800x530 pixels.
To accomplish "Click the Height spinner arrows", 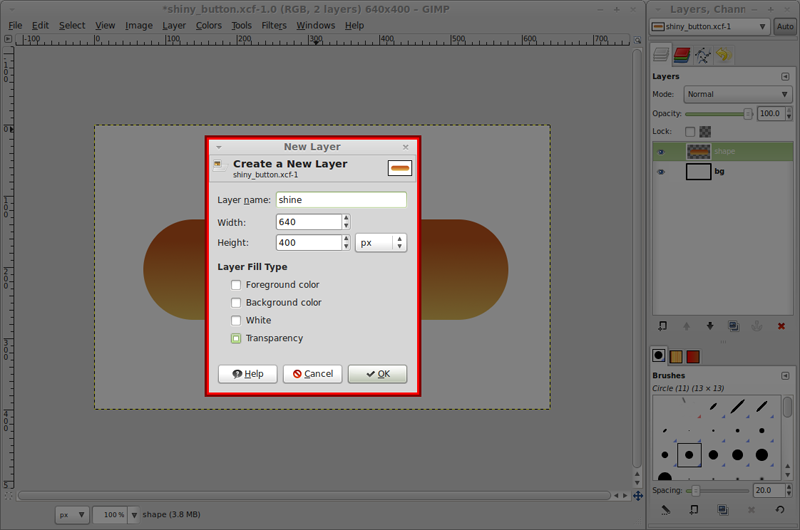I will (346, 242).
